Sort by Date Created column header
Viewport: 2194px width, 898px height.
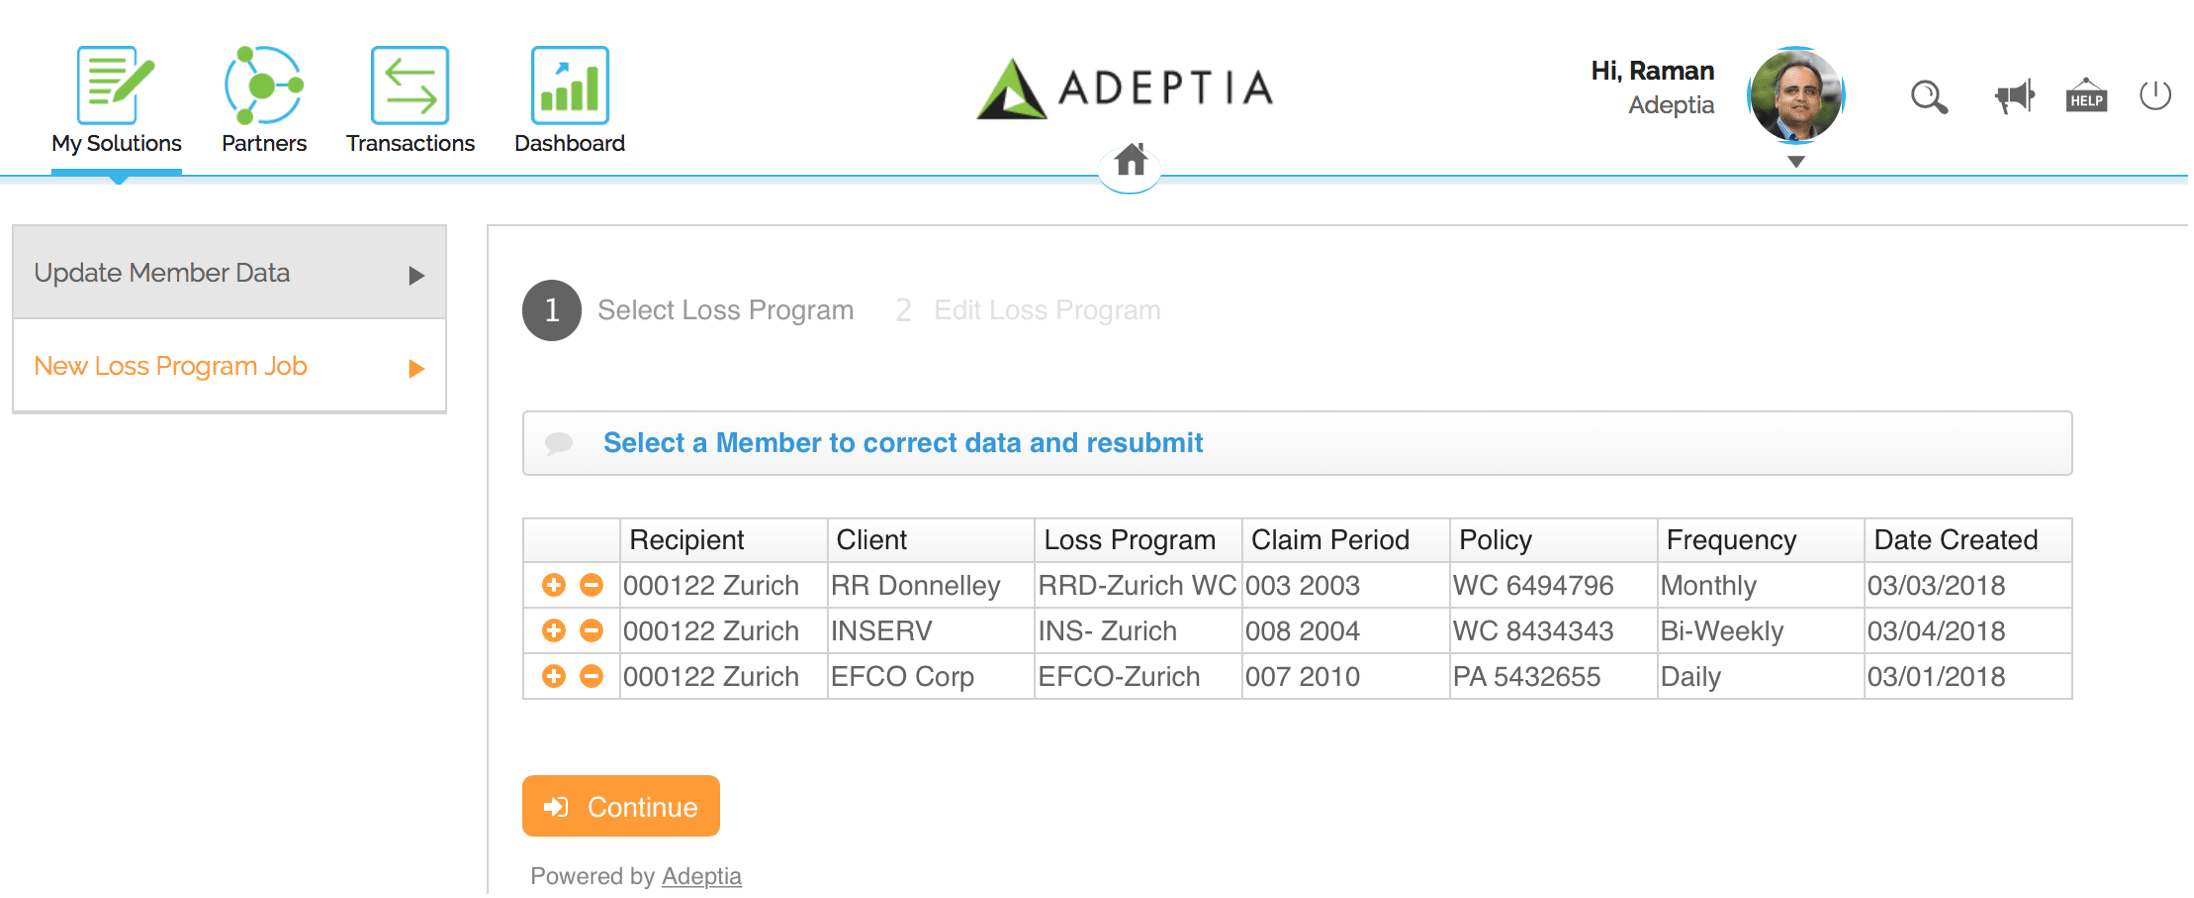[1955, 540]
